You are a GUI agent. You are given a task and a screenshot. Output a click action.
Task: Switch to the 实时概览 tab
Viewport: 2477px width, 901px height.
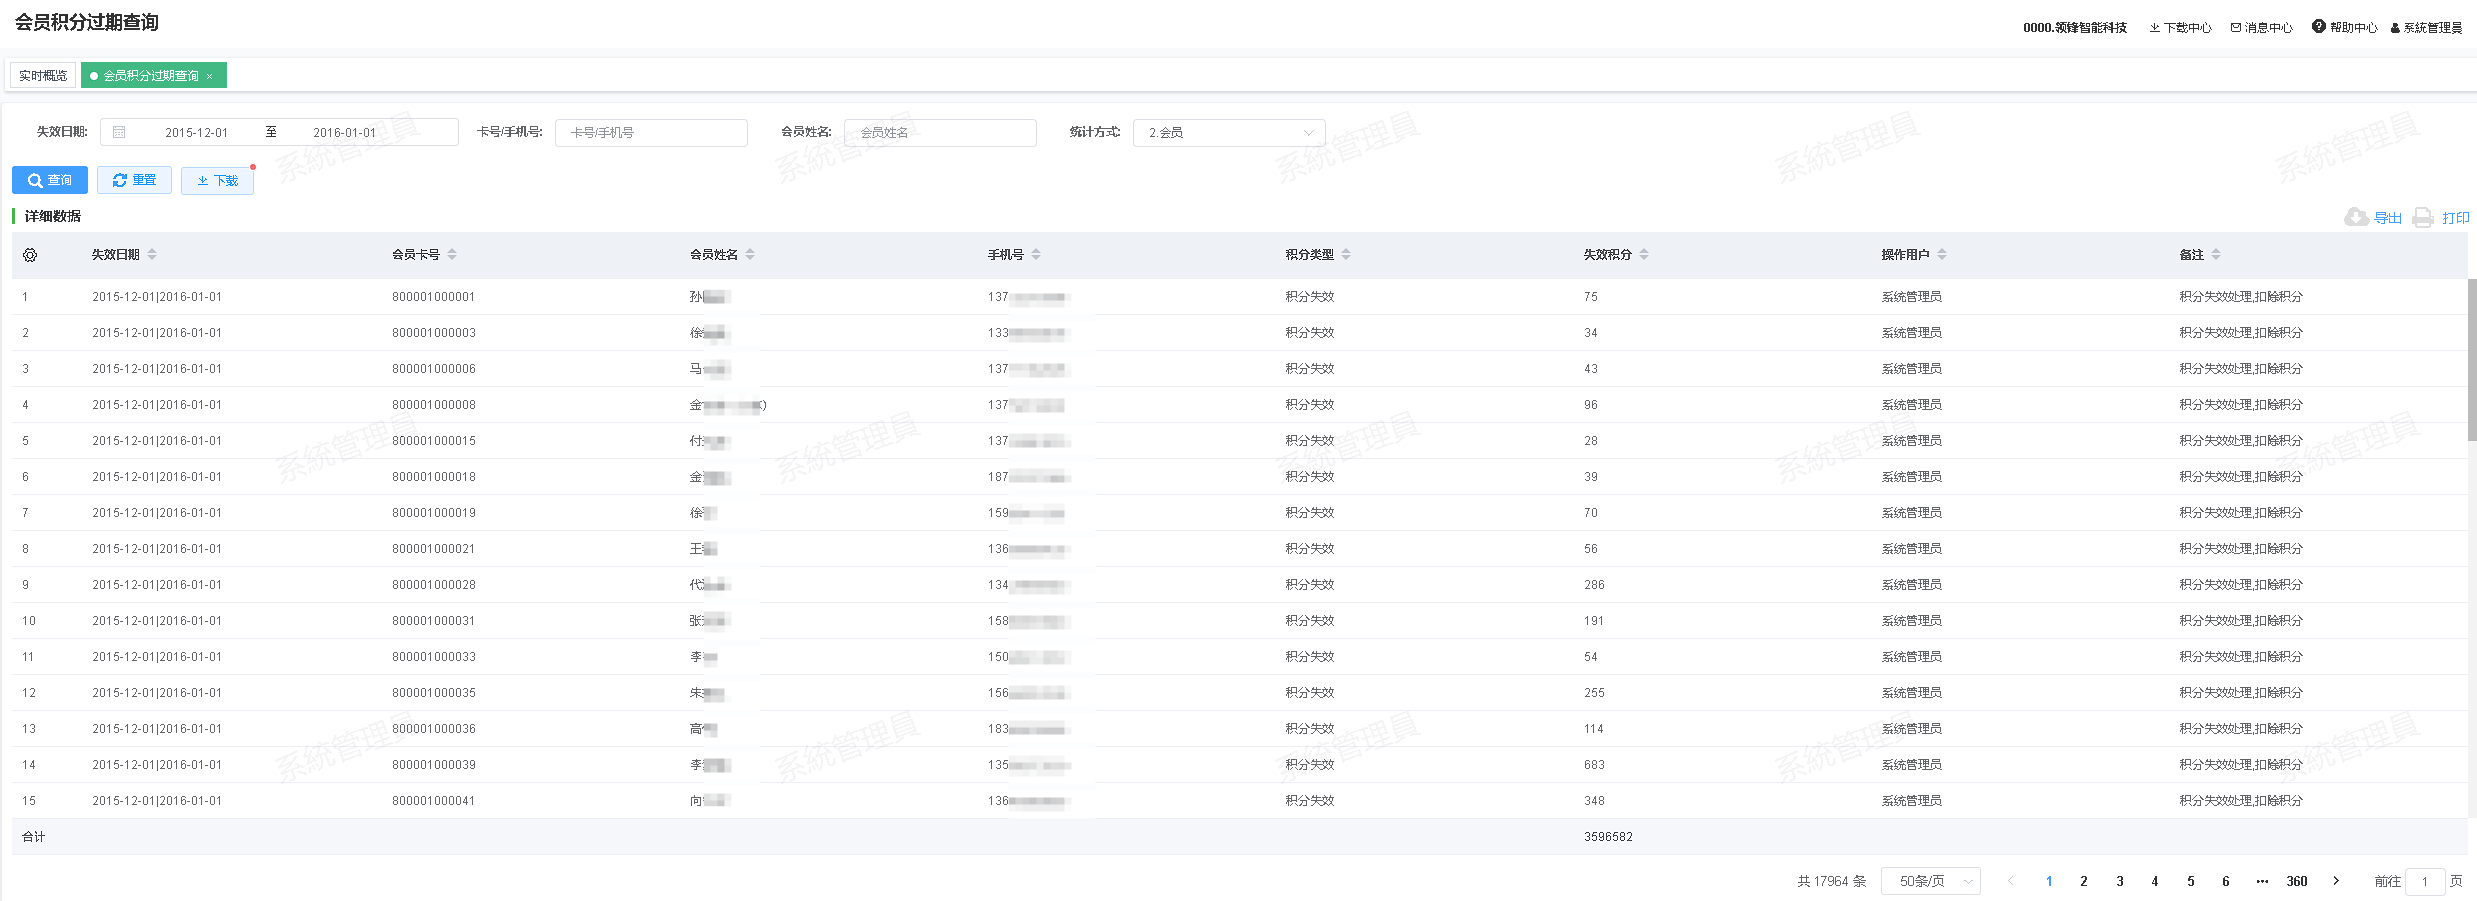(x=43, y=76)
